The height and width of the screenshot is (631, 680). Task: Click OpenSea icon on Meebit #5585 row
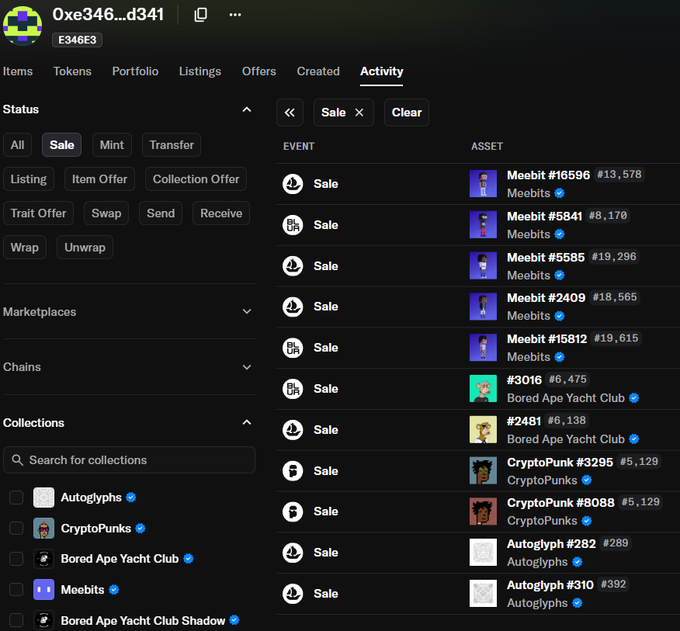[x=293, y=266]
